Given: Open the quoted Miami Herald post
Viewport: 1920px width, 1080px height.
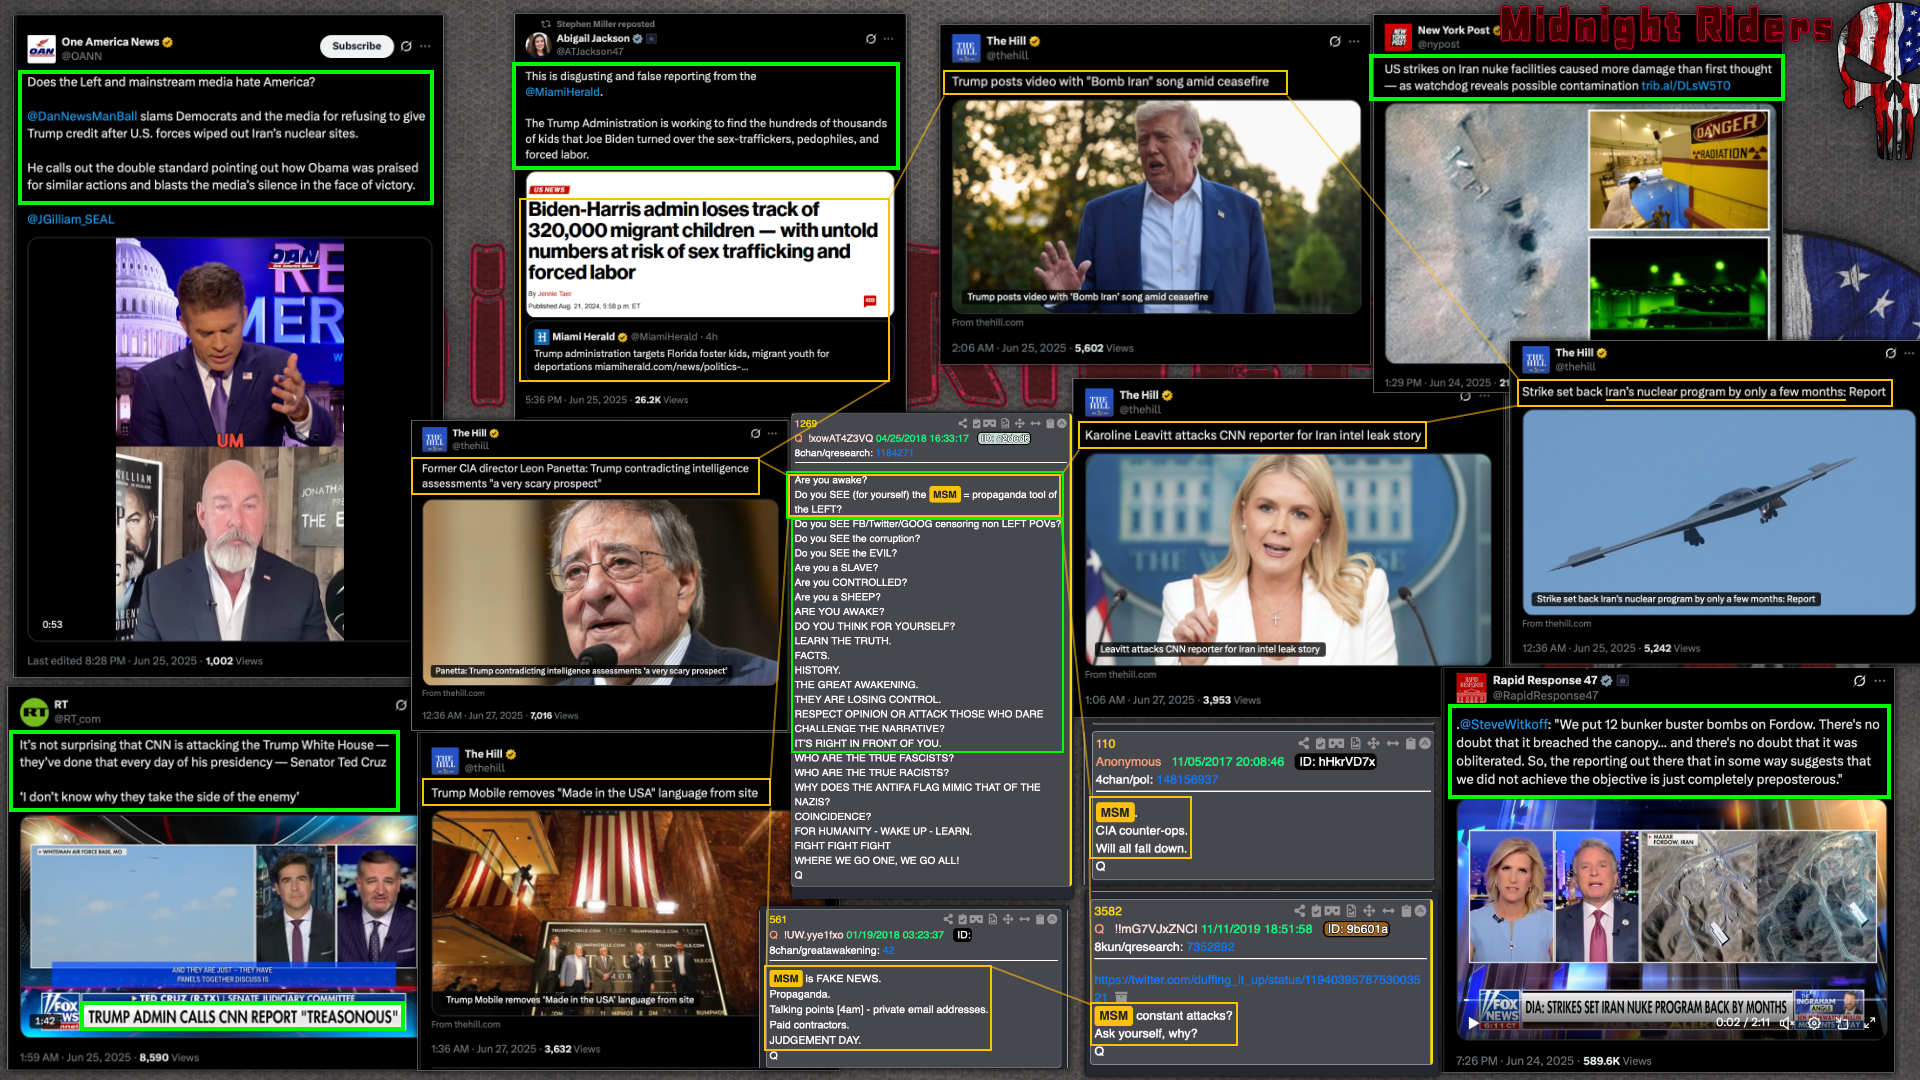Looking at the screenshot, I should [707, 351].
